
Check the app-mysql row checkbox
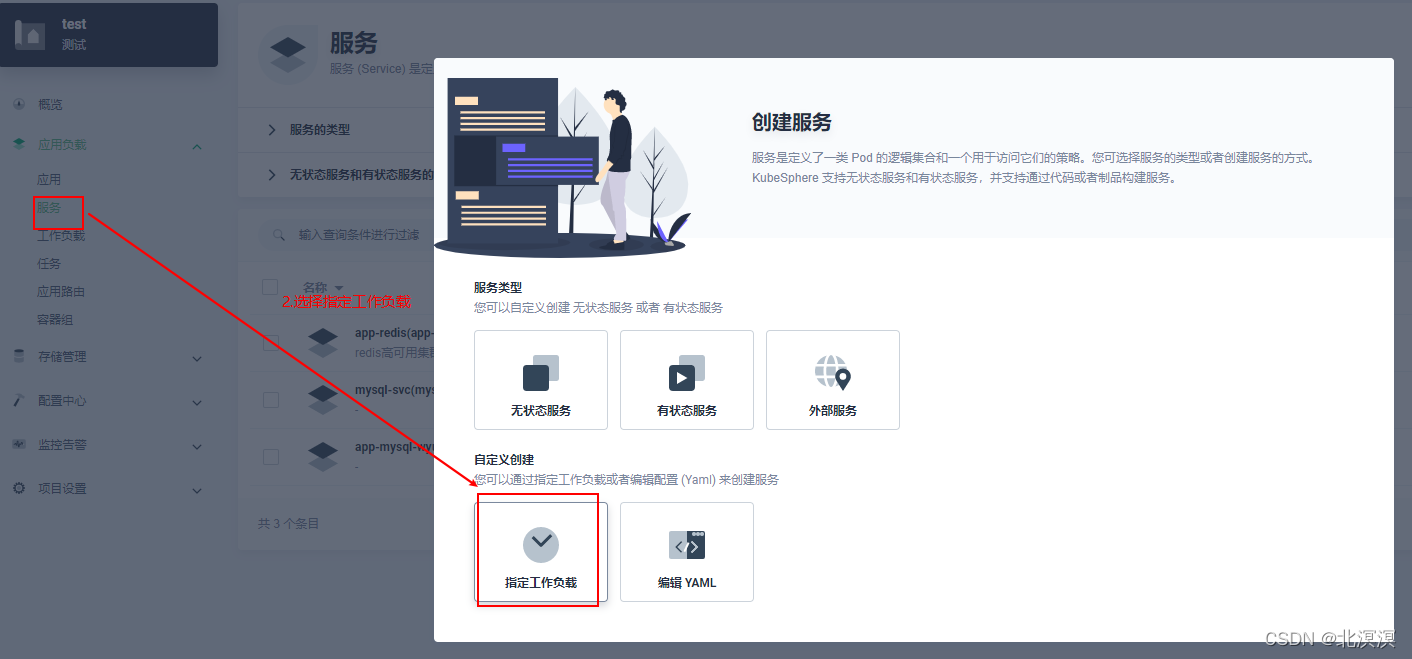point(270,457)
